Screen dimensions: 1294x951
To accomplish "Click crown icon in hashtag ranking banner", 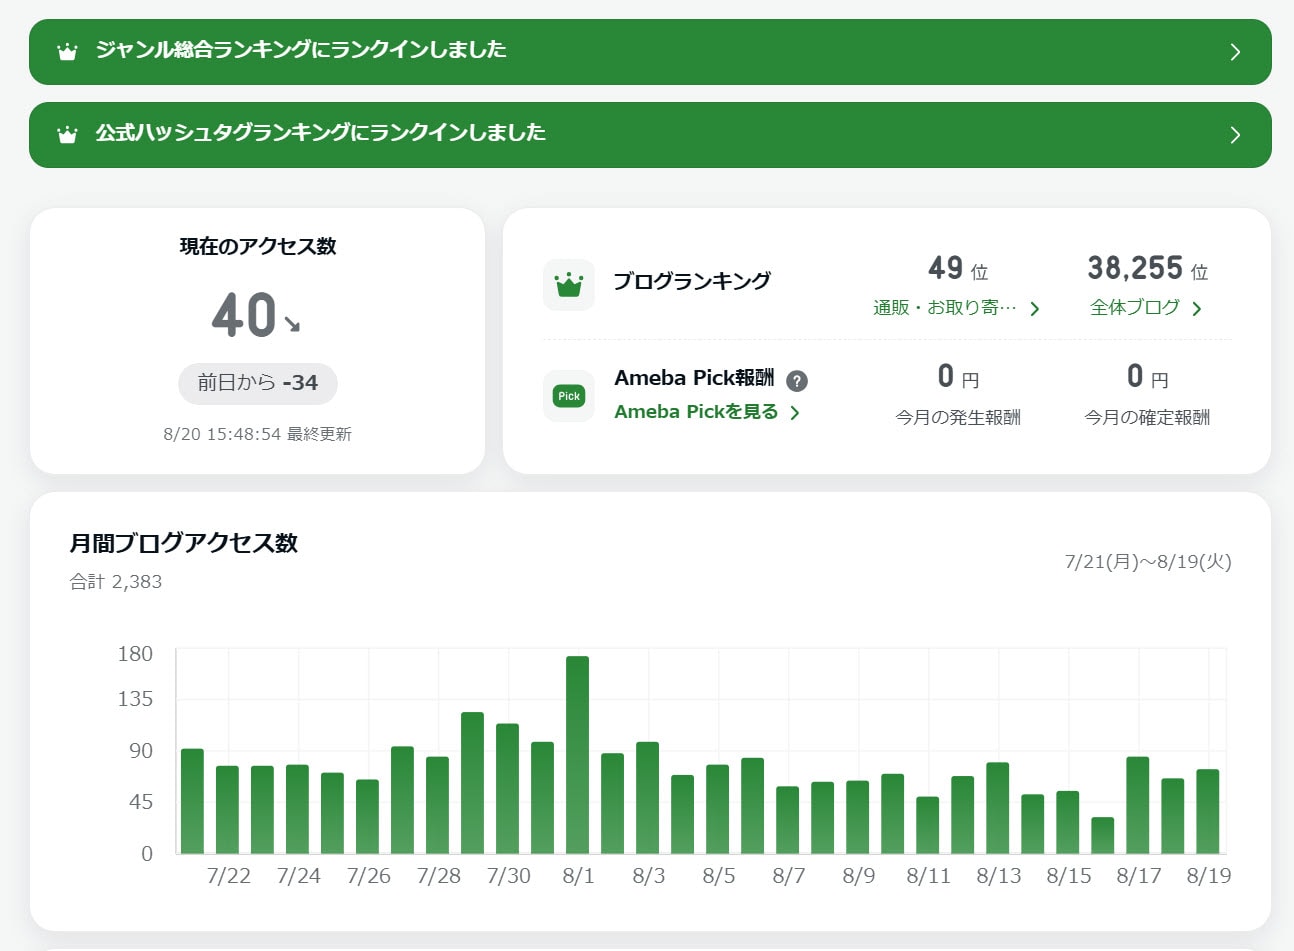I will coord(67,135).
